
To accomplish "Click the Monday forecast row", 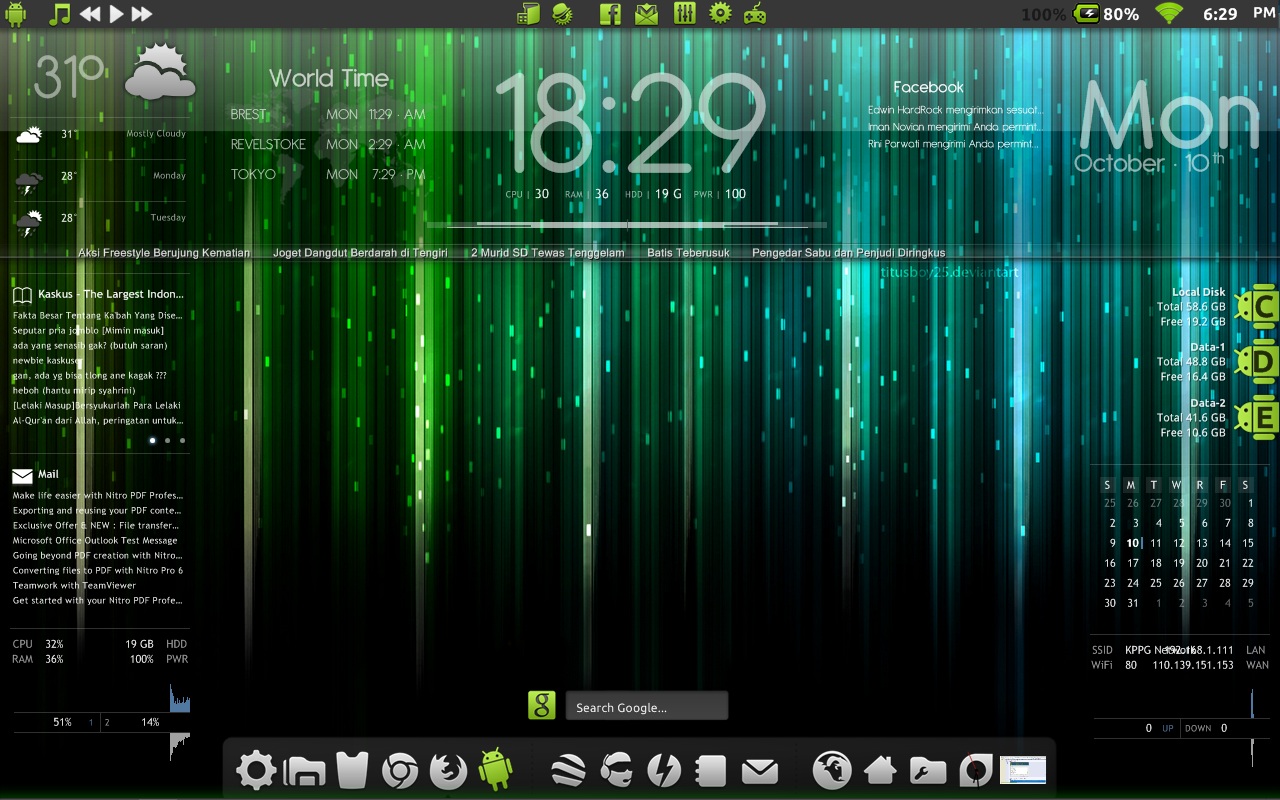I will pos(100,181).
